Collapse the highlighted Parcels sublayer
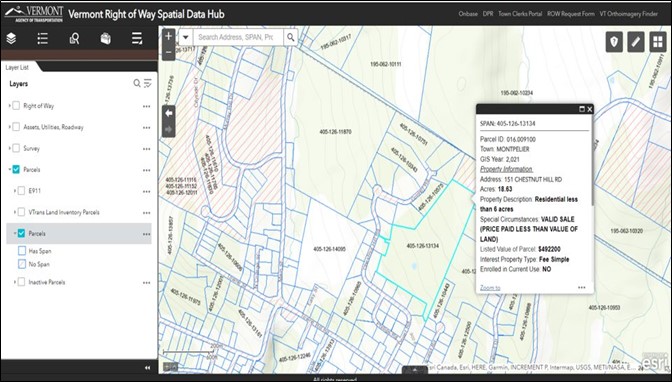Viewport: 672px width, 382px height. point(15,233)
